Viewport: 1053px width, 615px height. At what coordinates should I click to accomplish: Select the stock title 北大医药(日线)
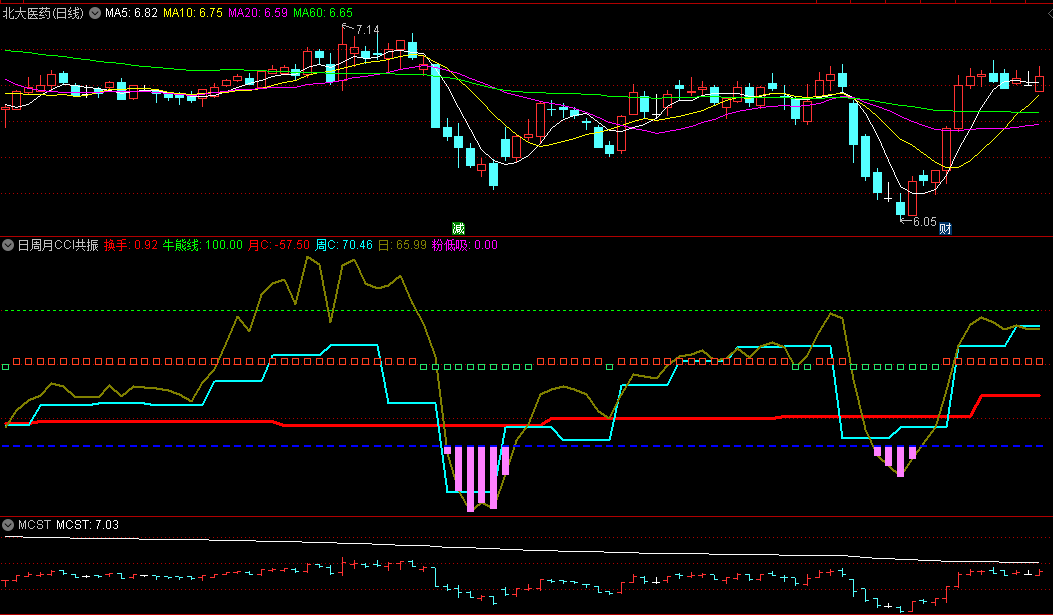44,13
